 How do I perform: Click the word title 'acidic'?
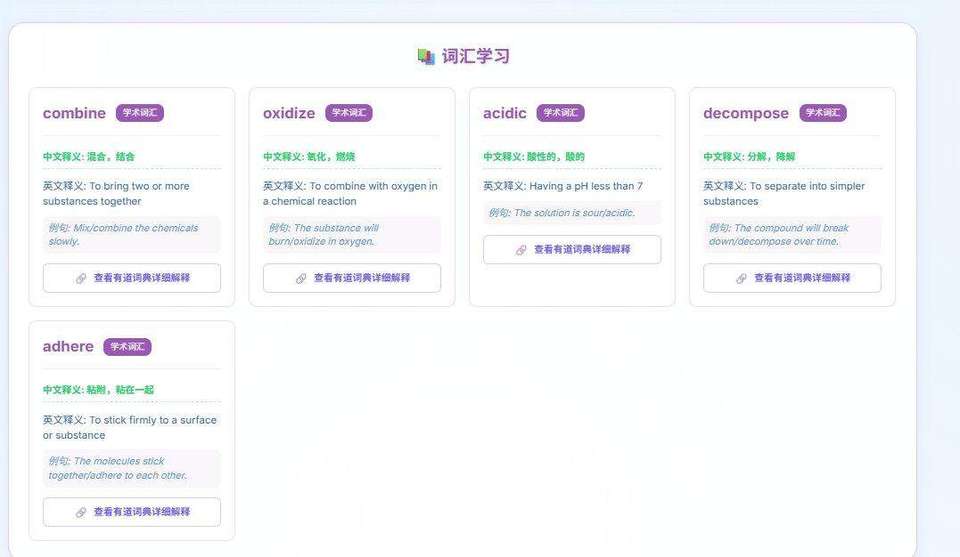(504, 113)
